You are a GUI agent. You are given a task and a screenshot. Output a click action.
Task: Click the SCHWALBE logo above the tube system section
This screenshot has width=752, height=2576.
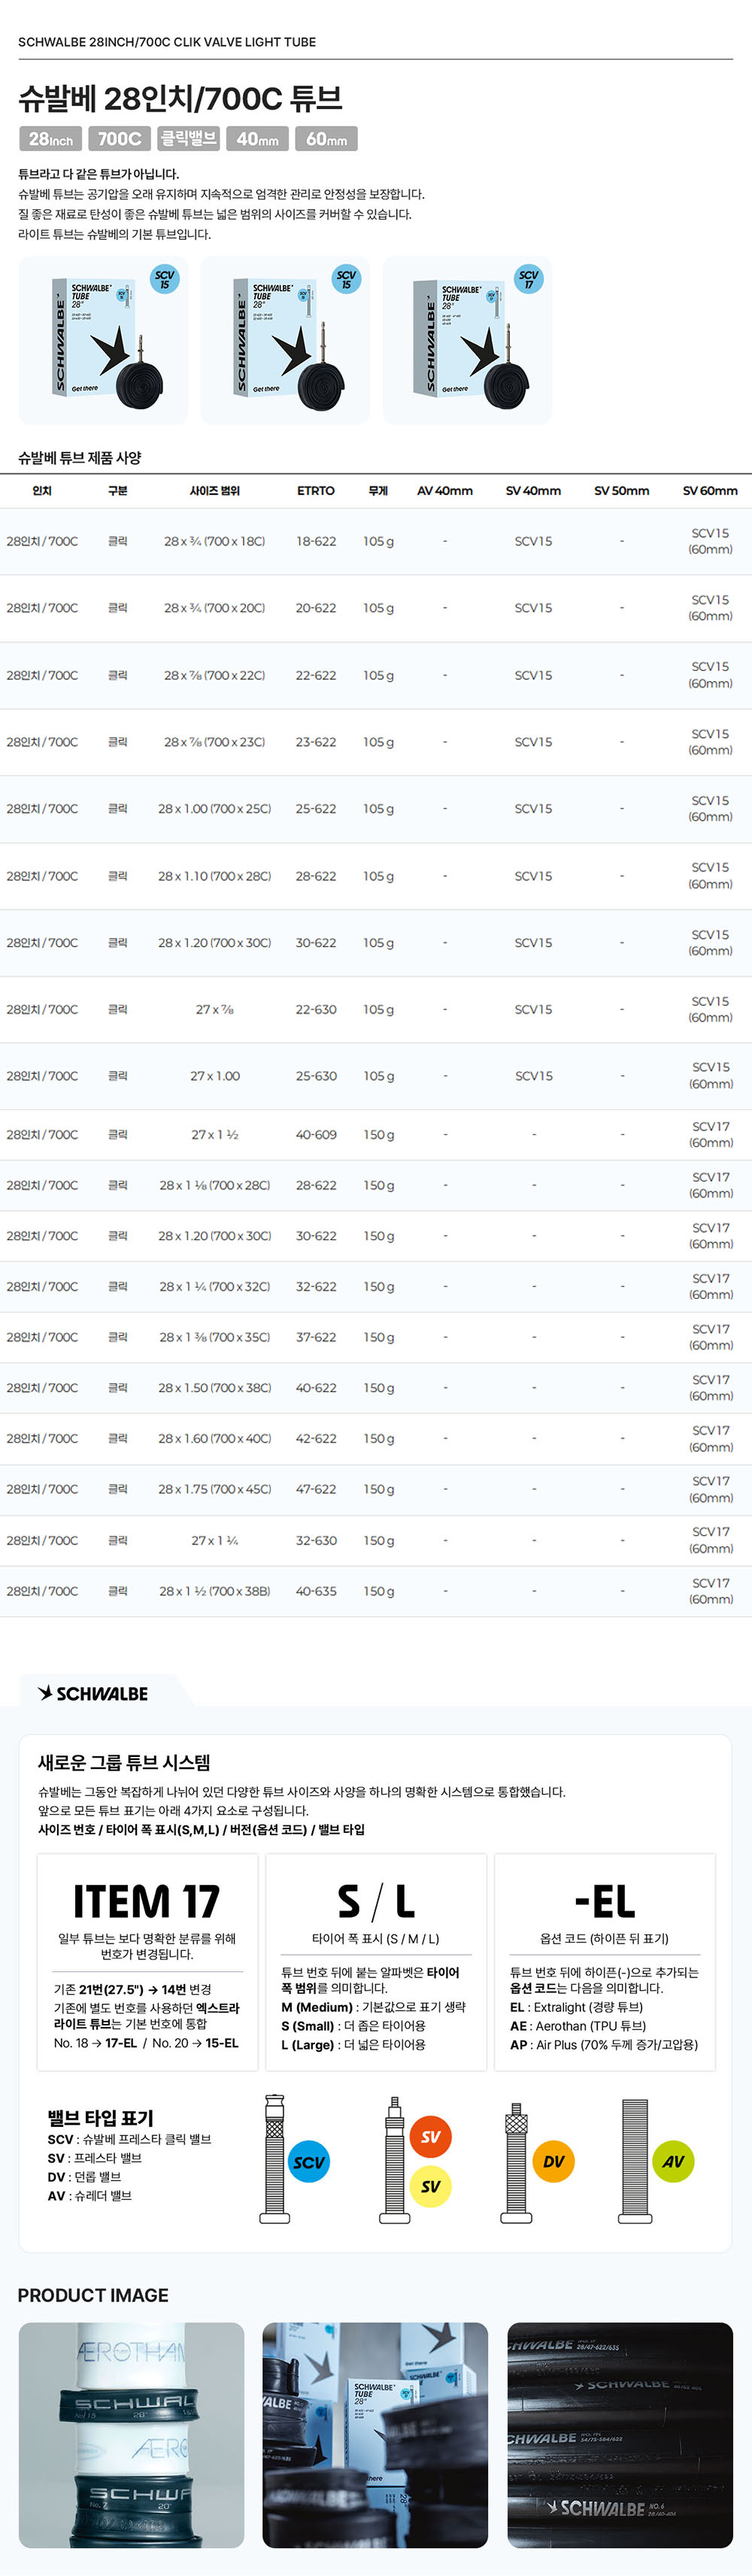pyautogui.click(x=93, y=1693)
